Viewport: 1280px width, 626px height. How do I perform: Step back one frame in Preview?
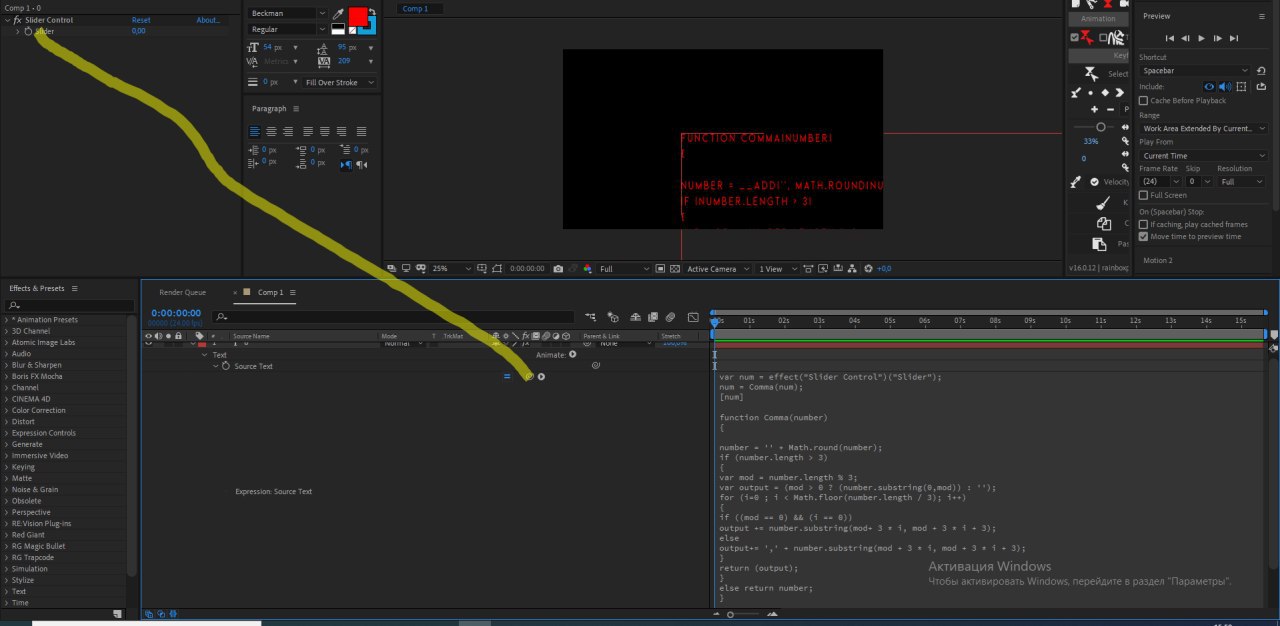(x=1186, y=38)
